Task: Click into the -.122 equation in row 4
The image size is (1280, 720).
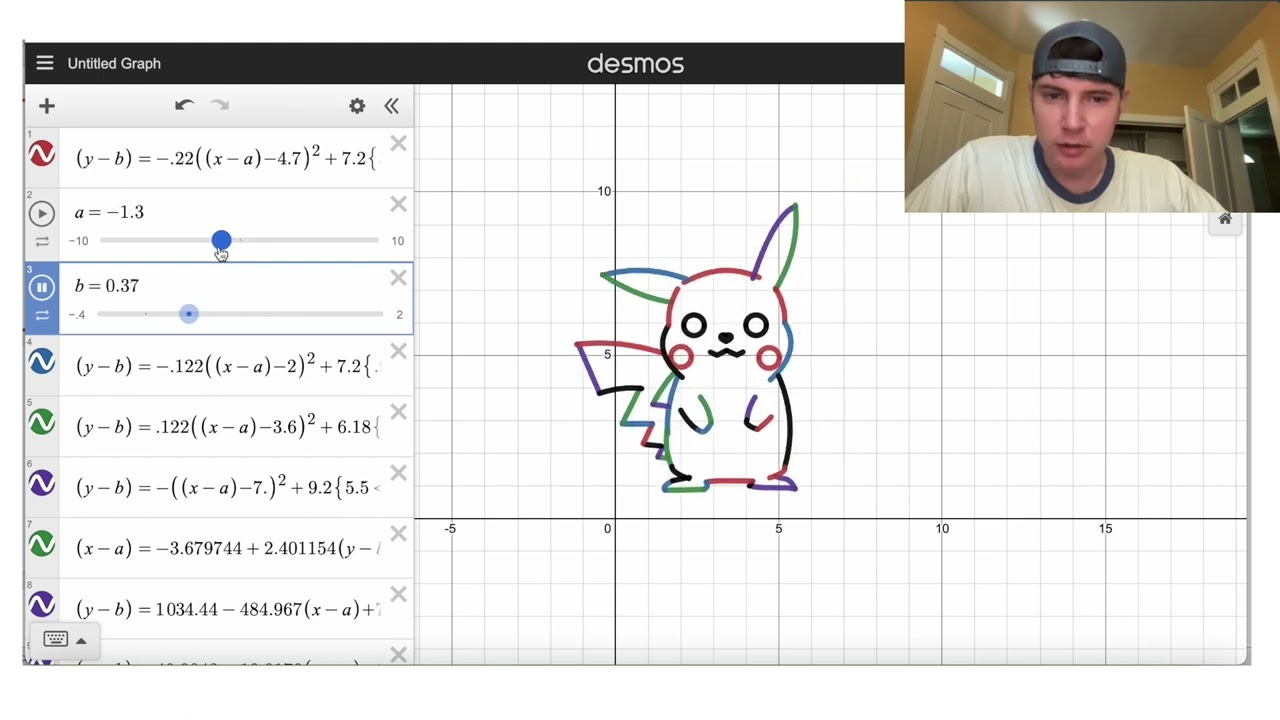Action: [227, 366]
